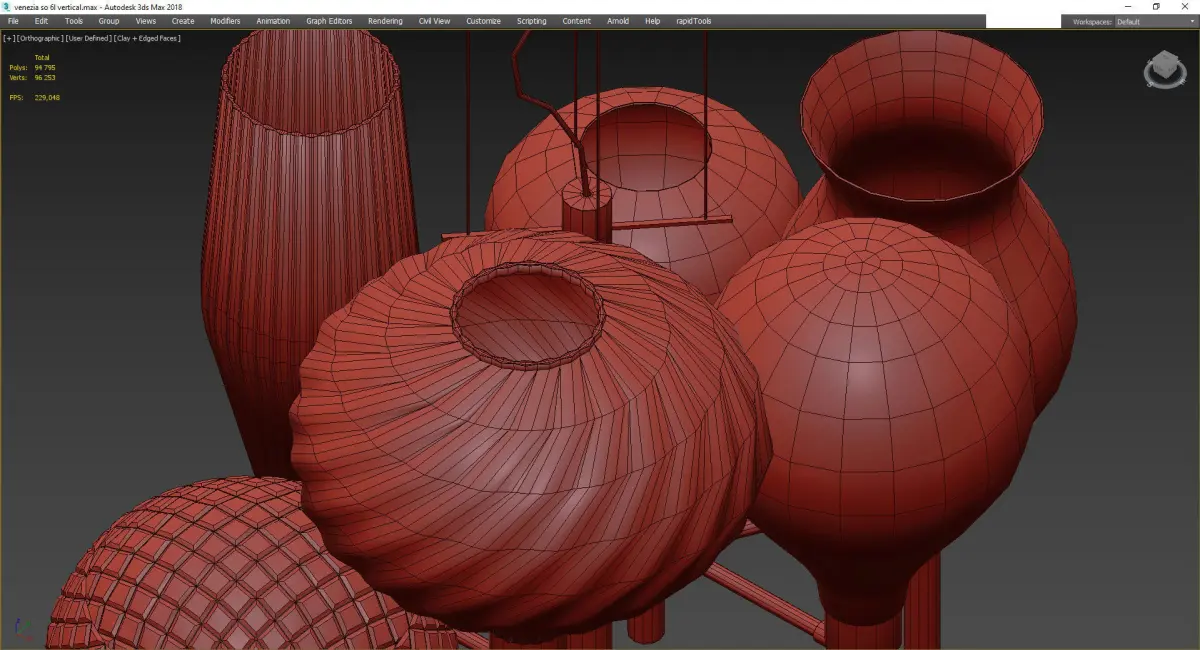Click the Polys: 94 795 statistic
Viewport: 1200px width, 650px height.
pyautogui.click(x=32, y=67)
